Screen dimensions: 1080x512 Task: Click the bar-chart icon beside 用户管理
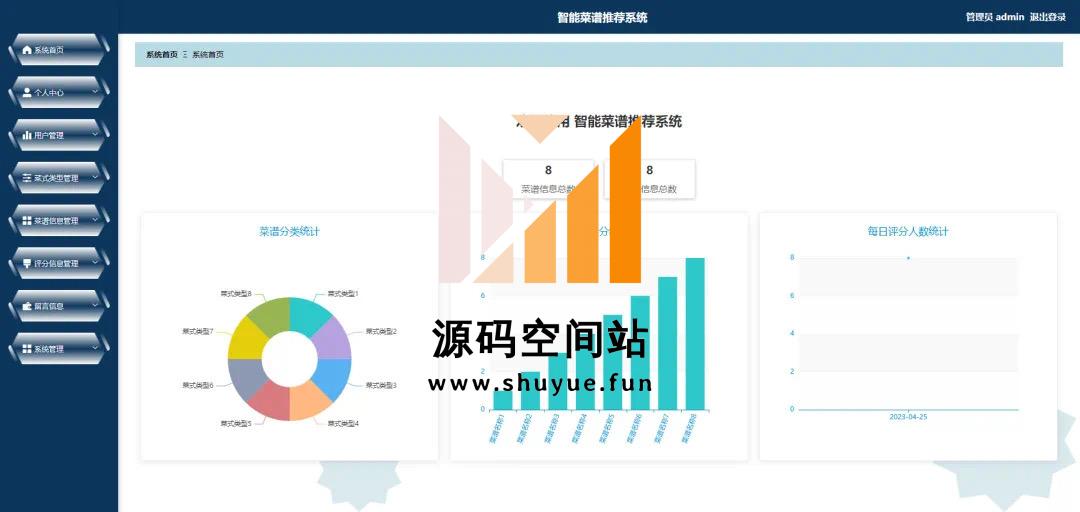27,136
